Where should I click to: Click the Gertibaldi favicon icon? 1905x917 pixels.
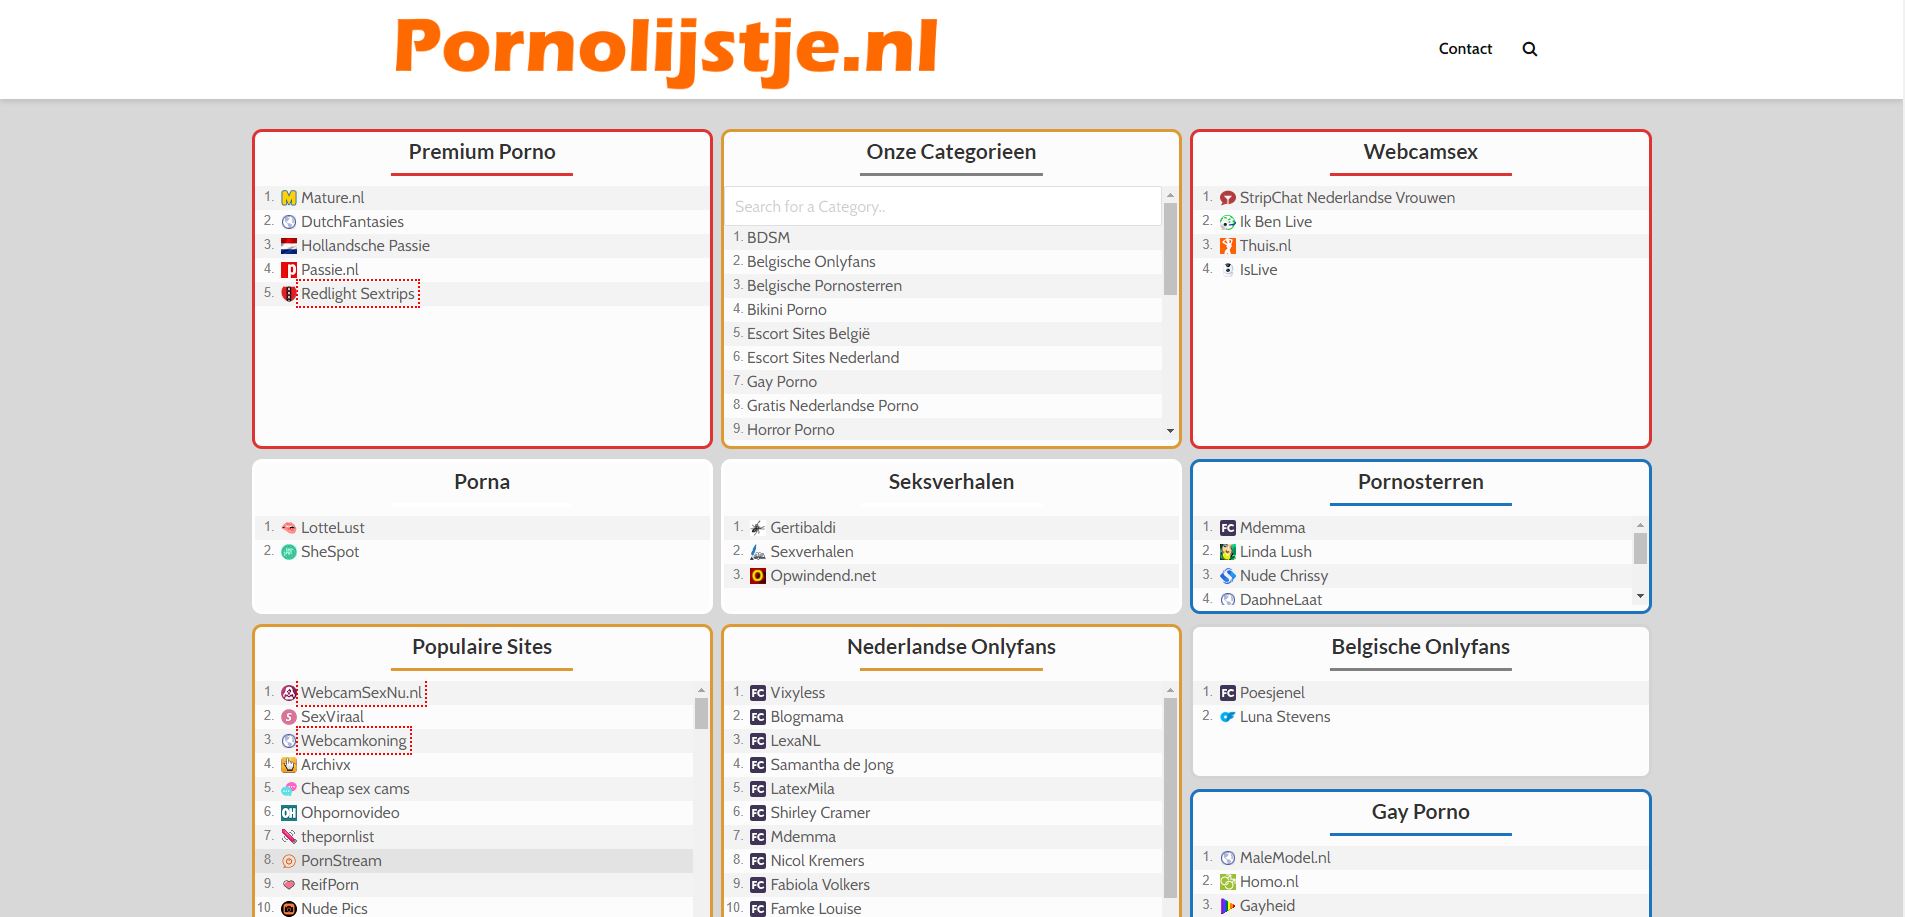click(x=758, y=528)
